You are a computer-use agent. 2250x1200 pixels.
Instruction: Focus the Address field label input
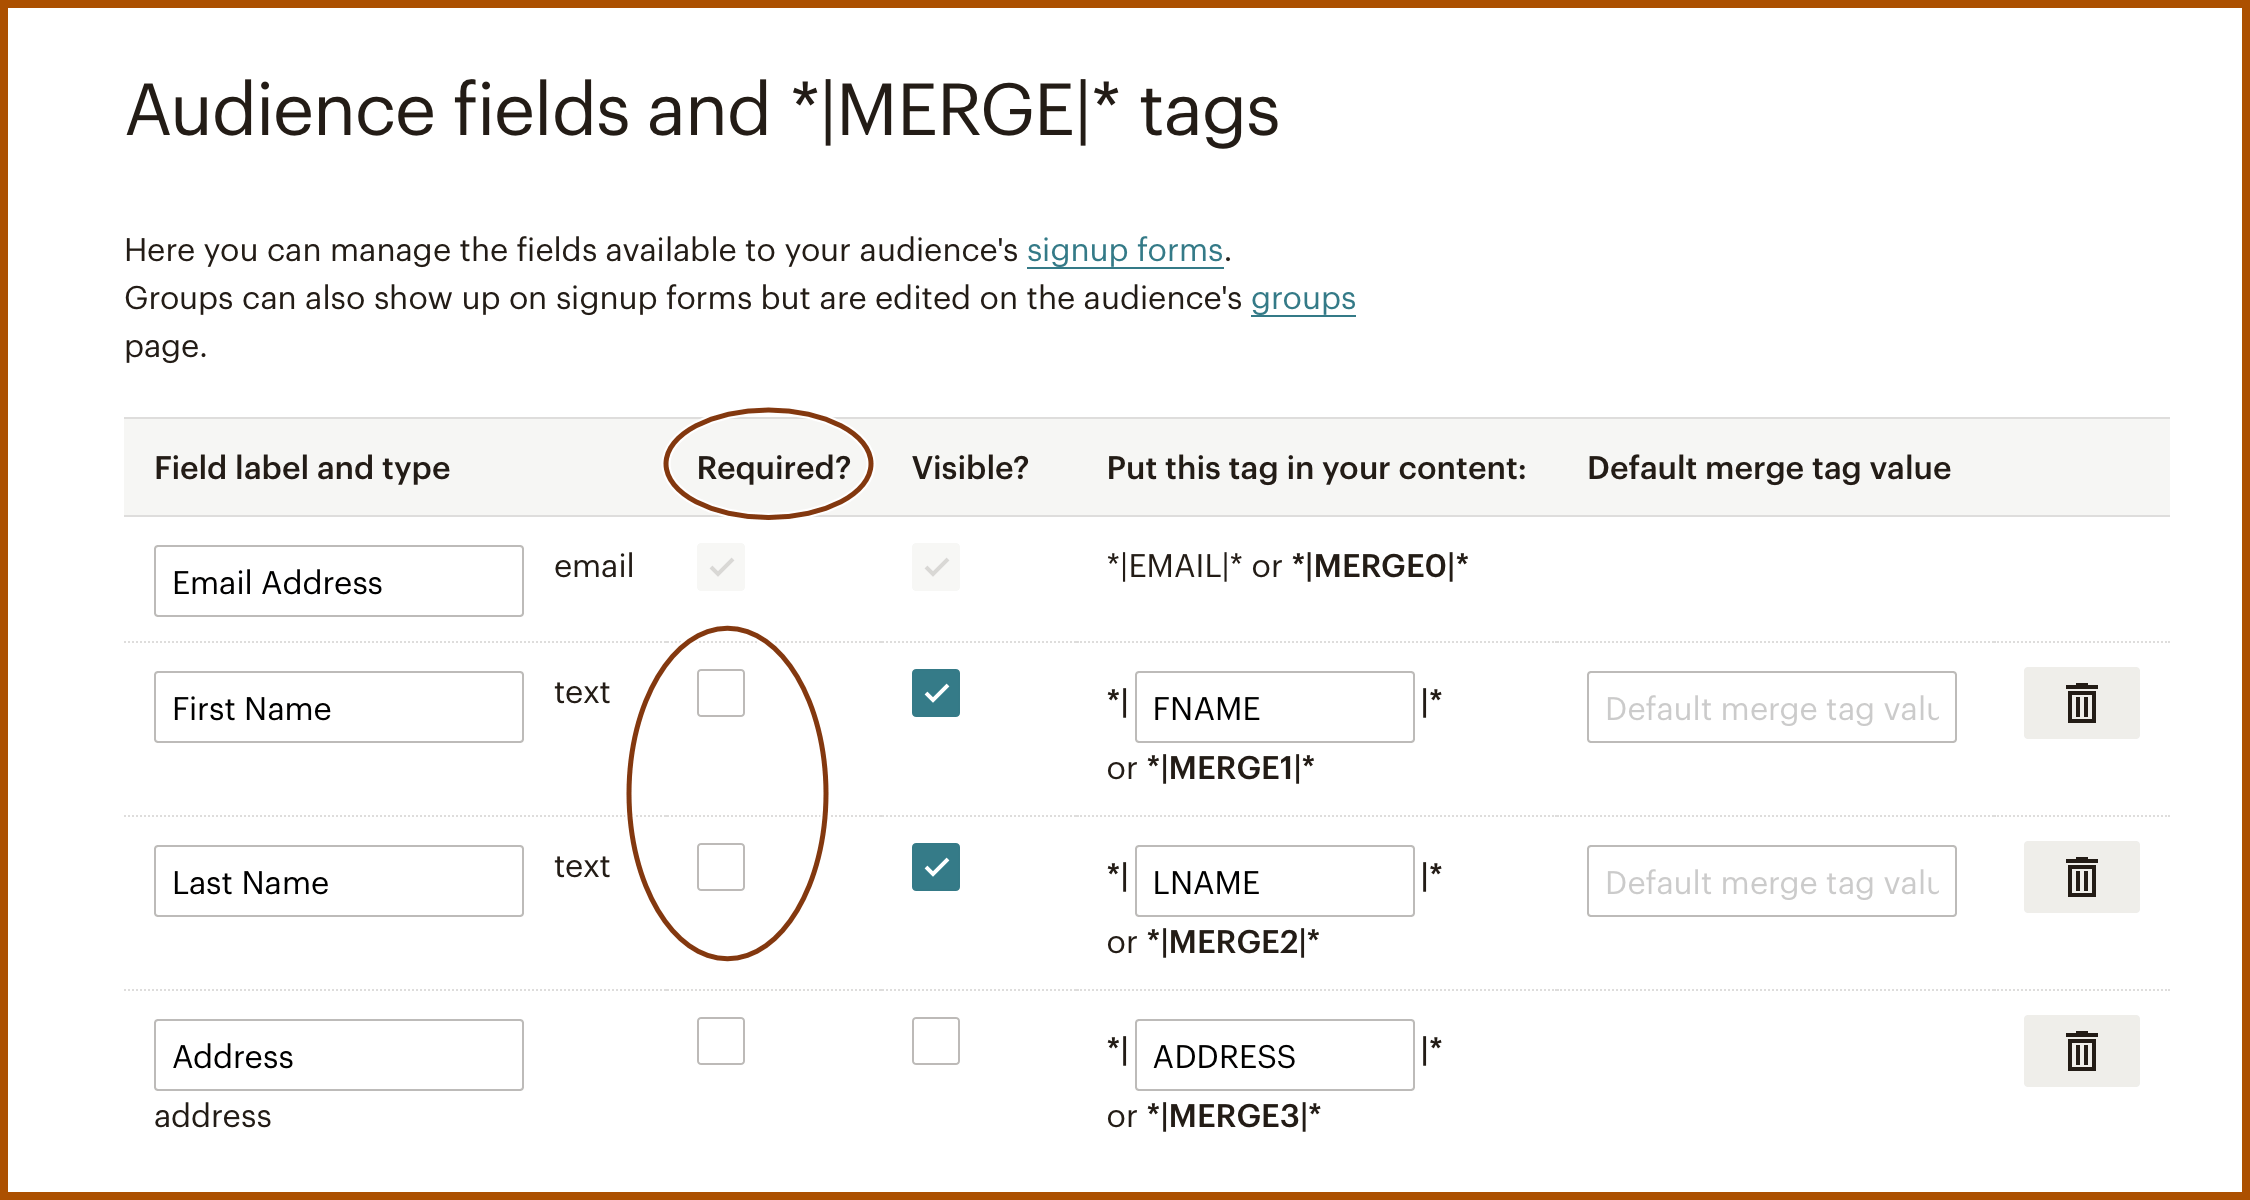(338, 1055)
